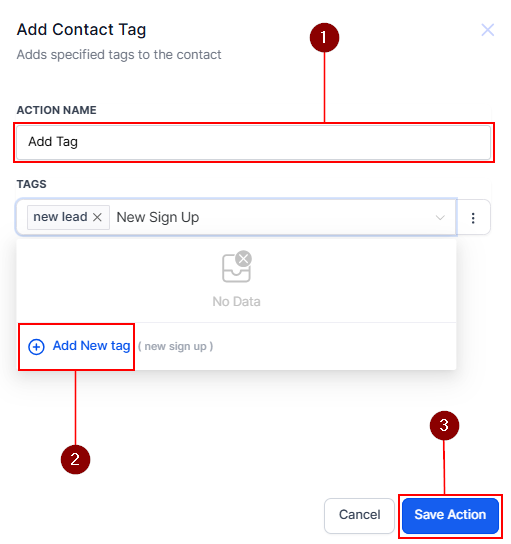The image size is (511, 544).
Task: Select the 'new lead' tag chip
Action: [x=60, y=217]
